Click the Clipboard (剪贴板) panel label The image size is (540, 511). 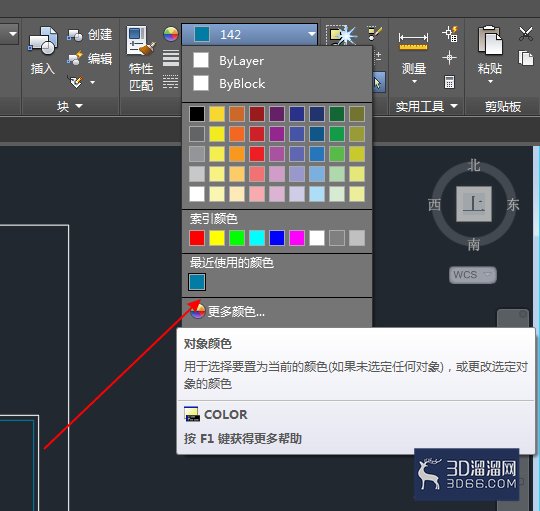[x=503, y=106]
